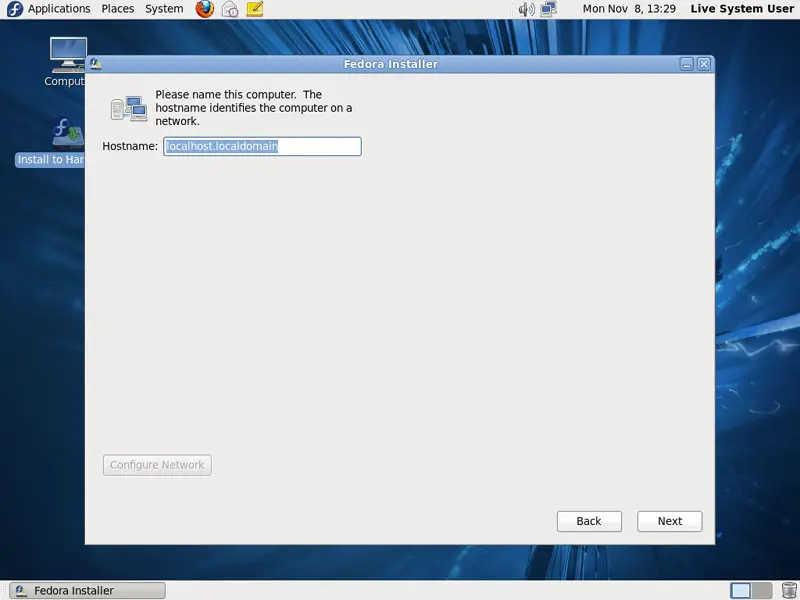Click the network computers hostname icon
800x600 pixels.
tap(129, 108)
